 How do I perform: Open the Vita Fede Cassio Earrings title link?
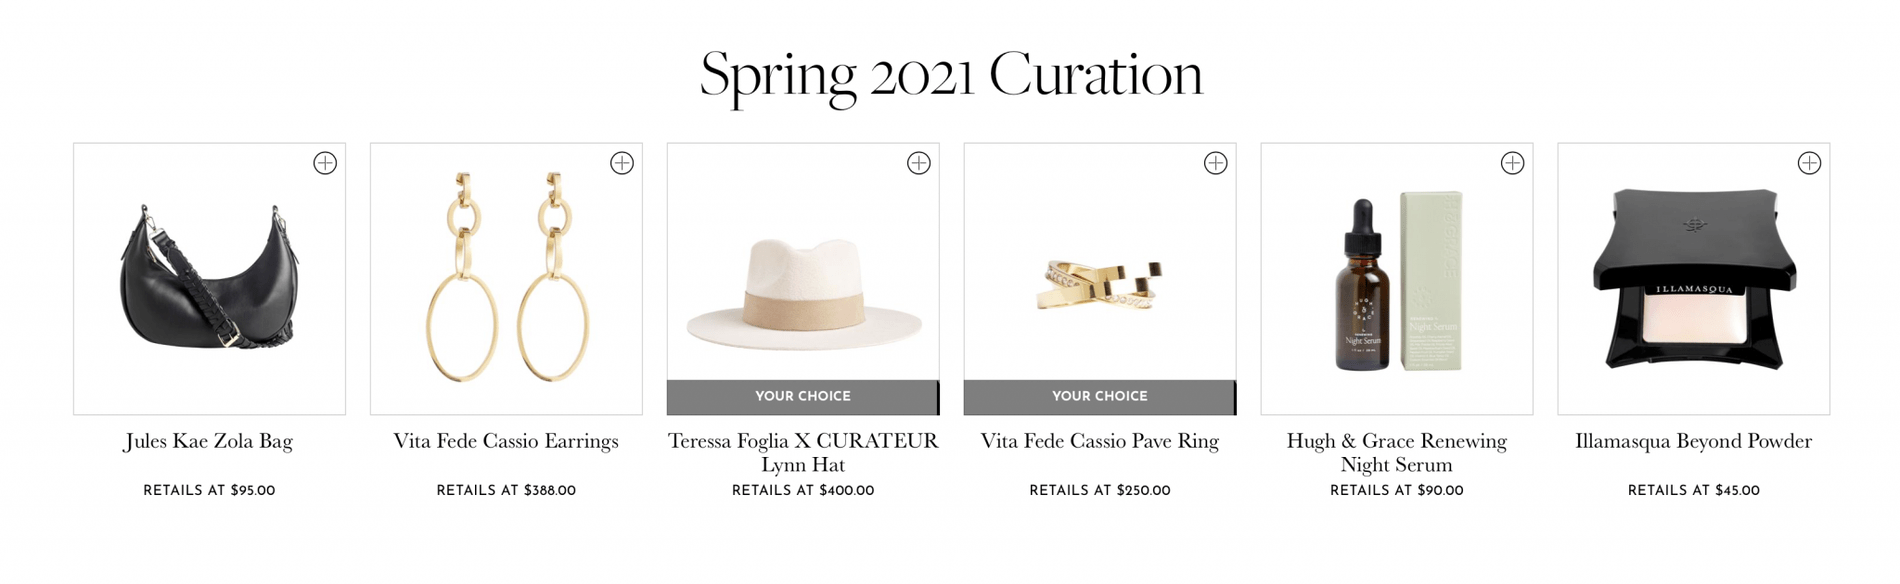point(506,441)
